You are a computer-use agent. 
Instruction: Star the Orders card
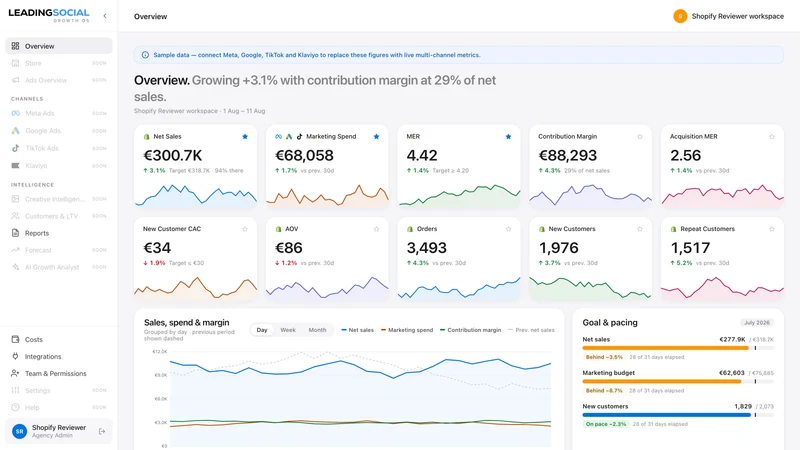click(508, 229)
